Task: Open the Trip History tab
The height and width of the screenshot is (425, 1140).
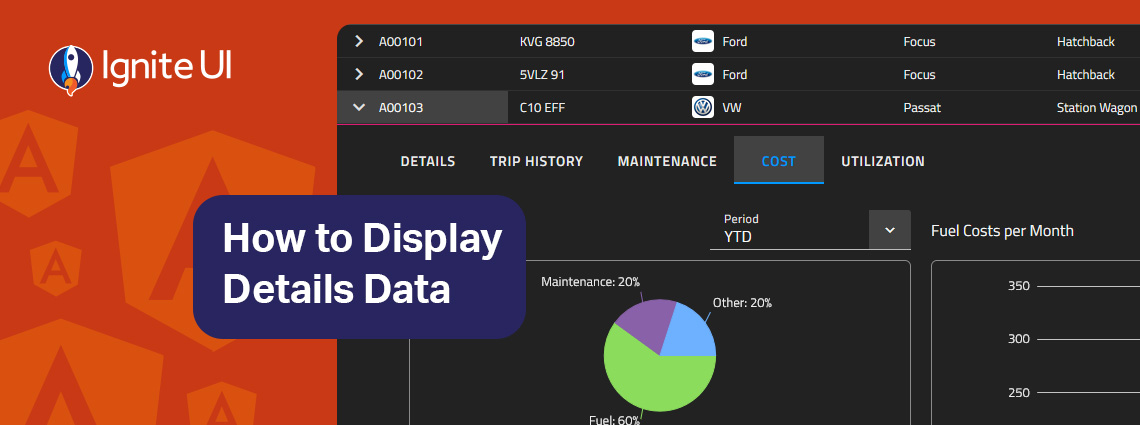Action: tap(536, 161)
